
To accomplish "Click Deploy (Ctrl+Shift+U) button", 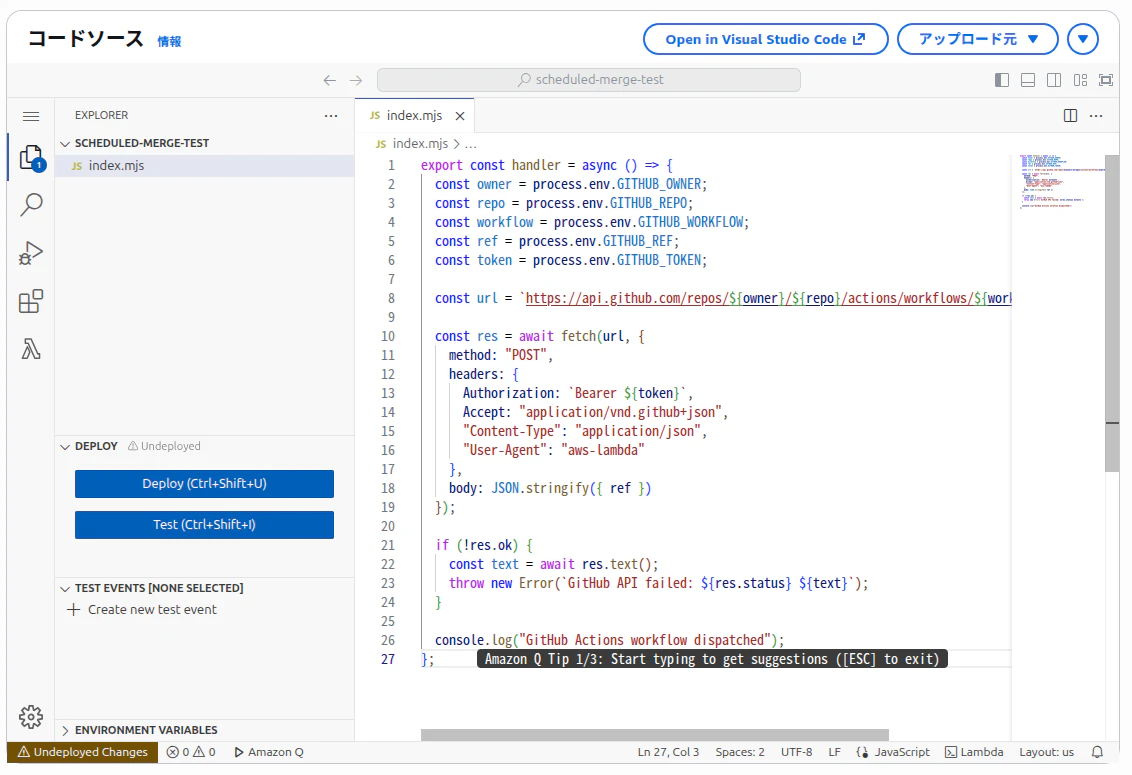I will click(204, 484).
